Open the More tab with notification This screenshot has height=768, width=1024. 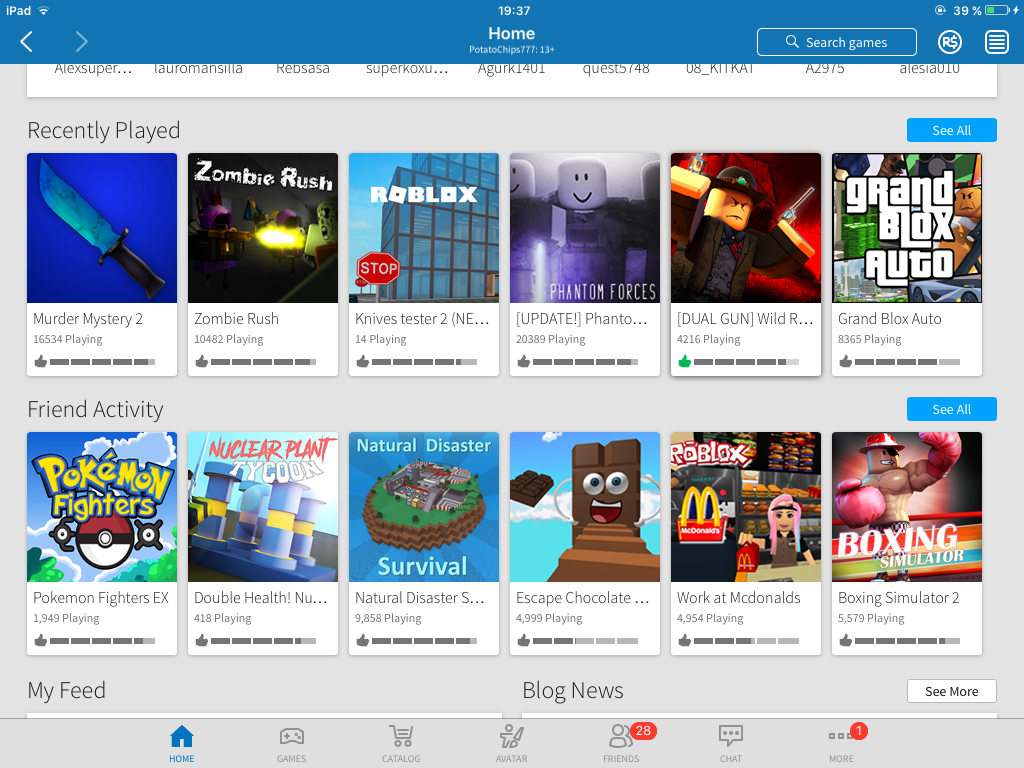click(x=841, y=744)
